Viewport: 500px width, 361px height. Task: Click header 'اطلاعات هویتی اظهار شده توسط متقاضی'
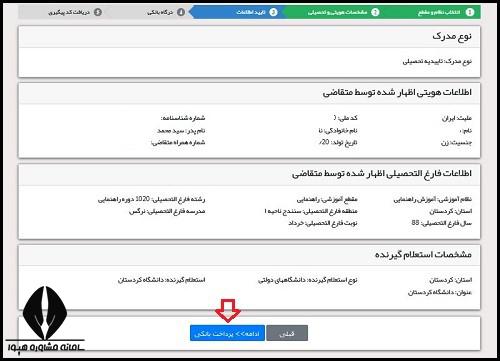pos(397,92)
